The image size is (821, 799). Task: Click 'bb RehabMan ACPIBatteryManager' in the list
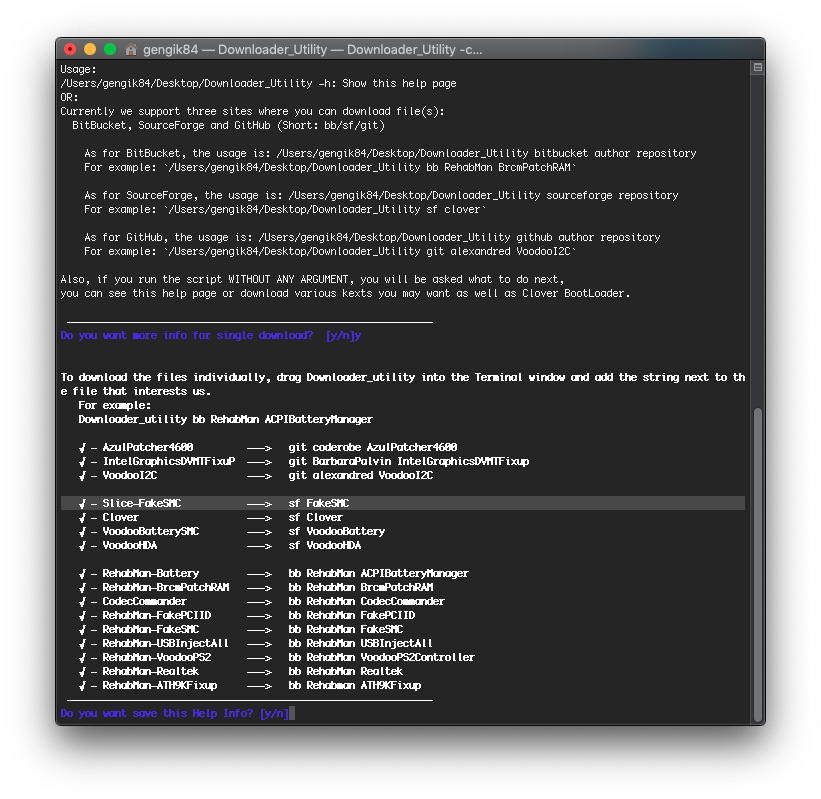click(379, 573)
